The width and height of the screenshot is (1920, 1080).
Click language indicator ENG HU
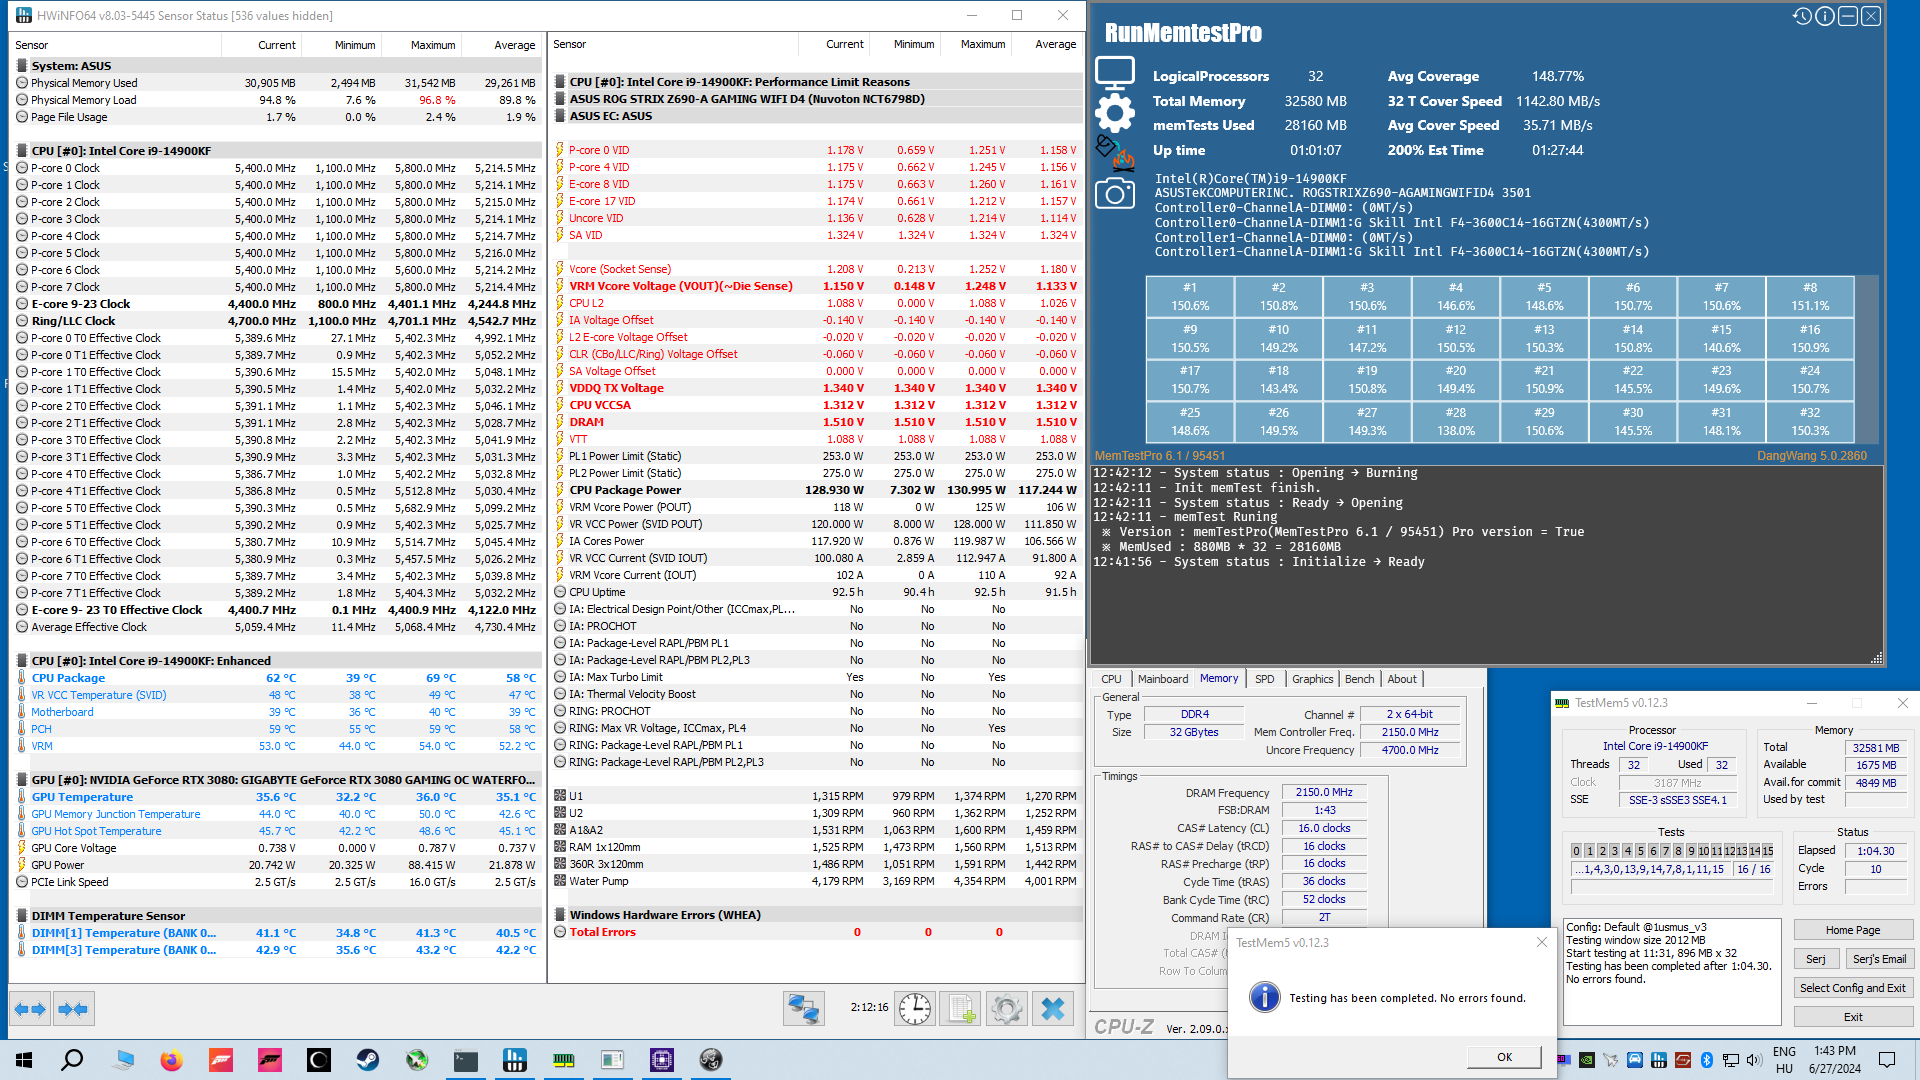pos(1785,1060)
